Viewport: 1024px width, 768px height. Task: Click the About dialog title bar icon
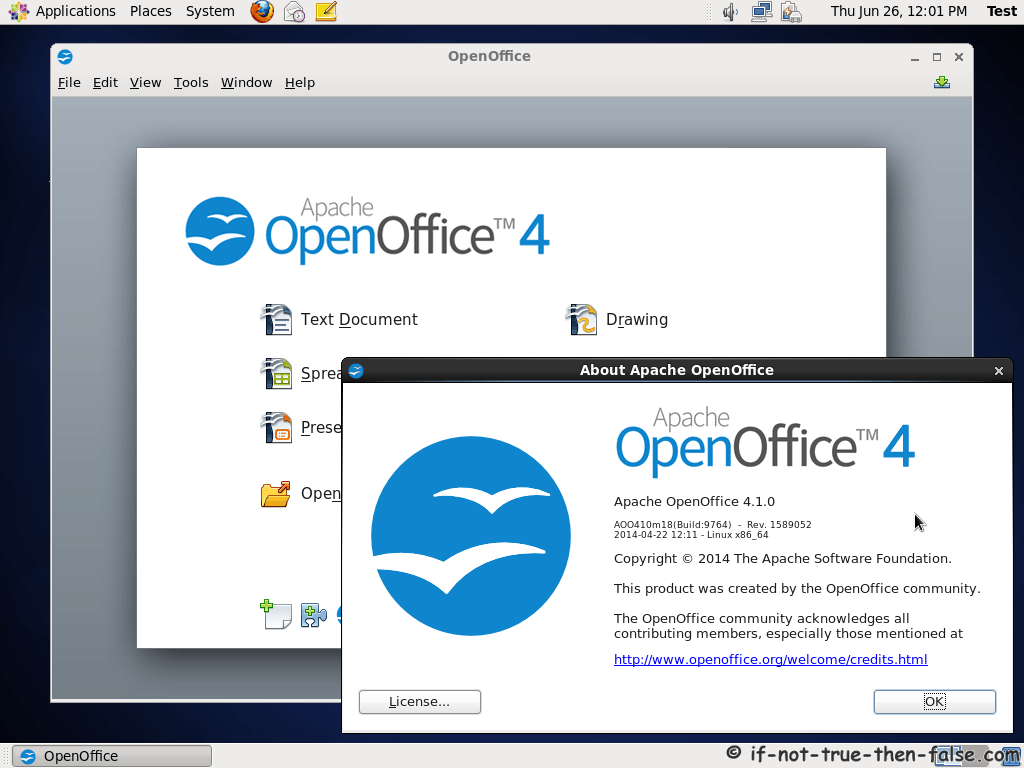tap(356, 371)
